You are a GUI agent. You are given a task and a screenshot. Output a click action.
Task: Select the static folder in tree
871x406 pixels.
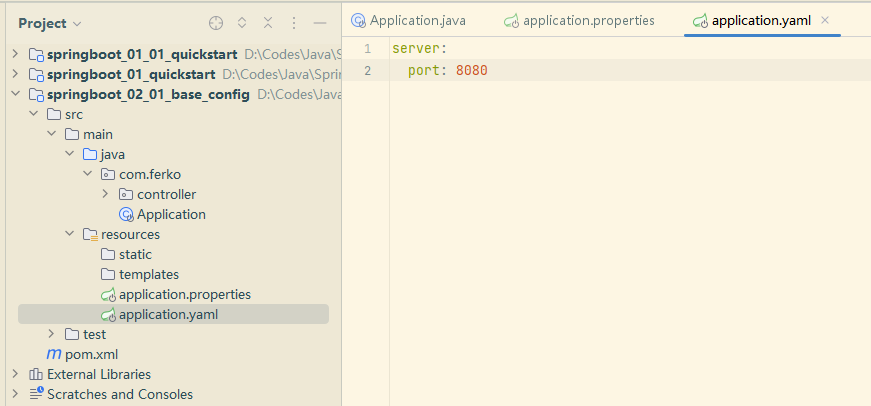135,254
